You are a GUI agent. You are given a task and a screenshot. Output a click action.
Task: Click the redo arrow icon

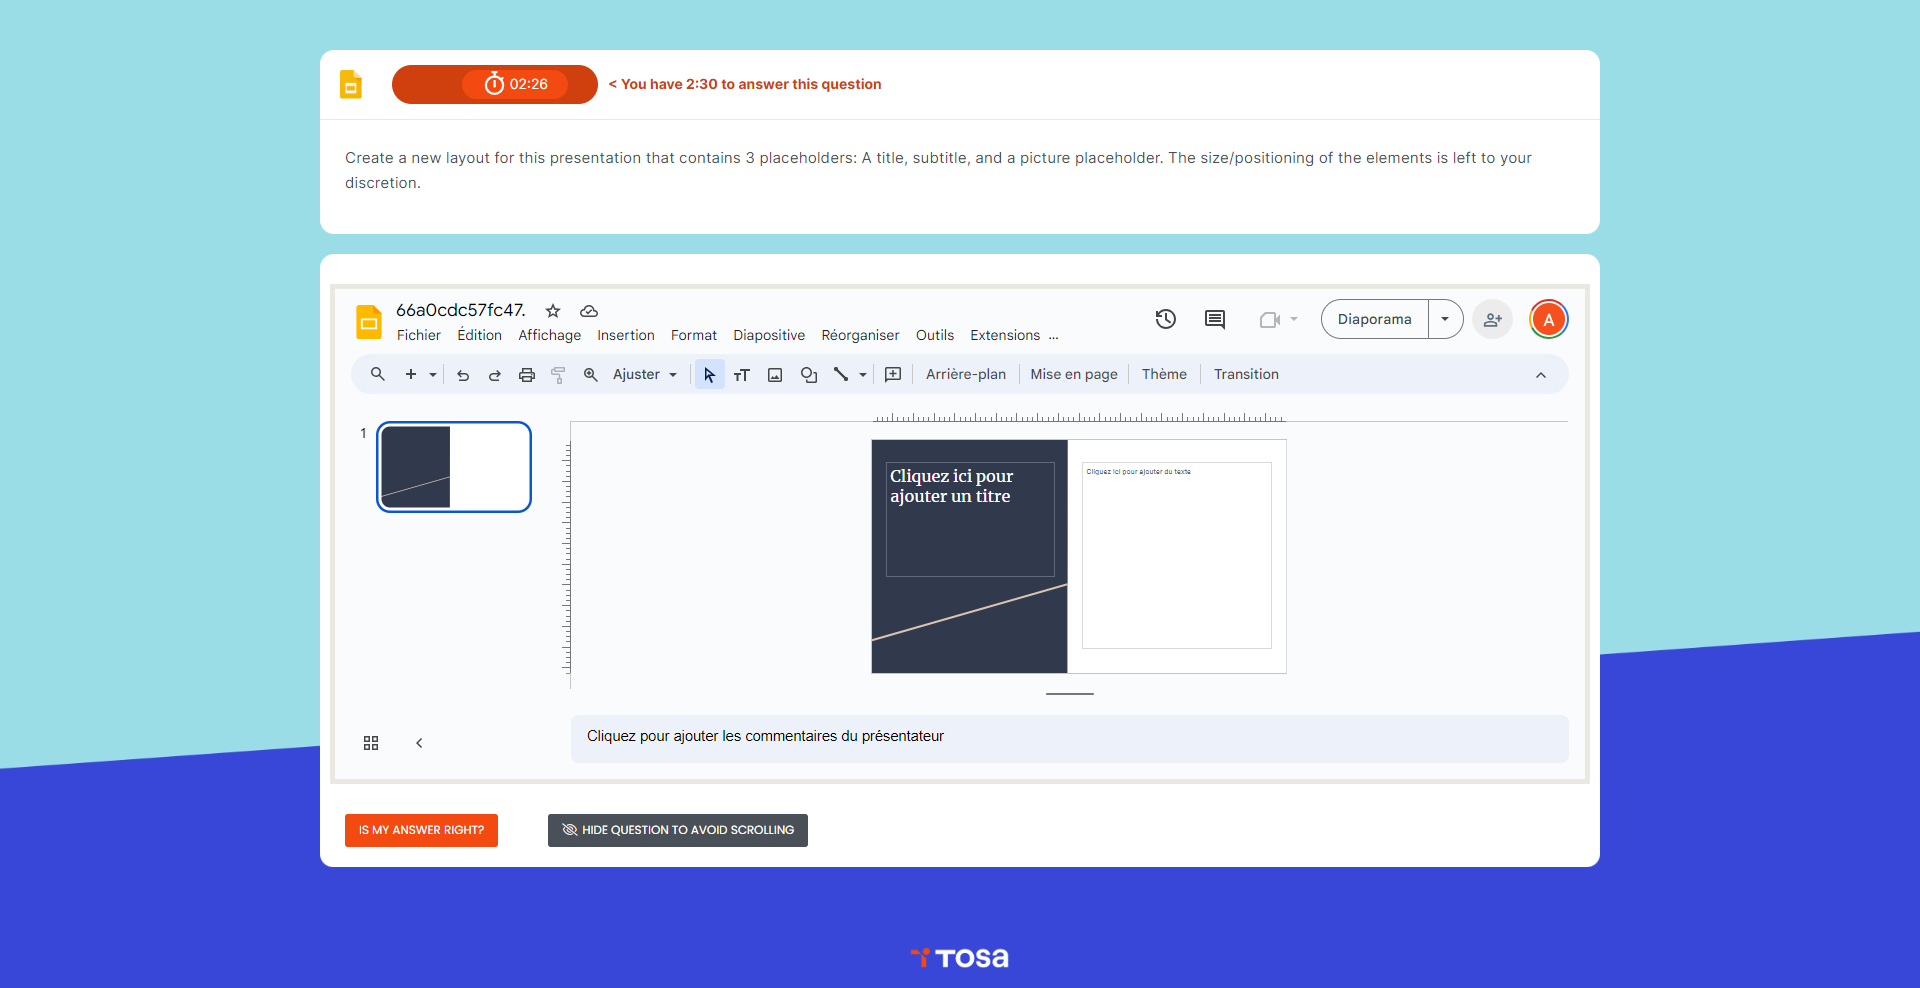(495, 375)
